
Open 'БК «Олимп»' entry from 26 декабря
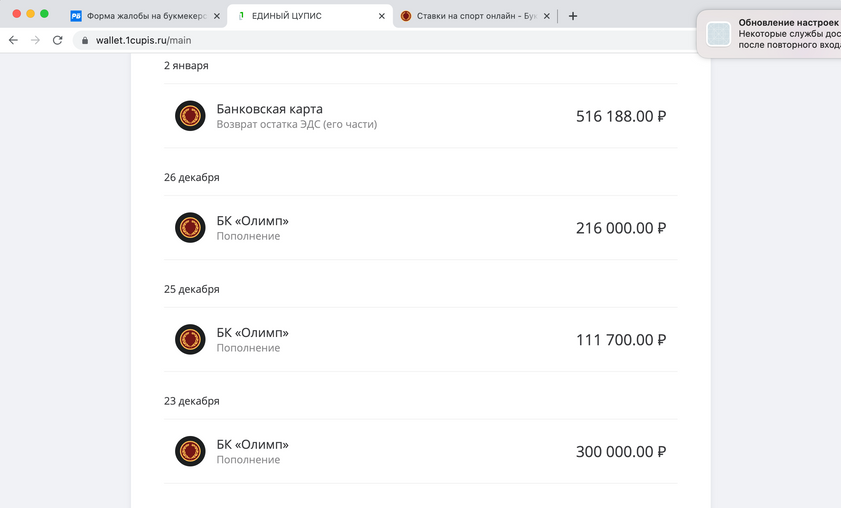pos(420,227)
